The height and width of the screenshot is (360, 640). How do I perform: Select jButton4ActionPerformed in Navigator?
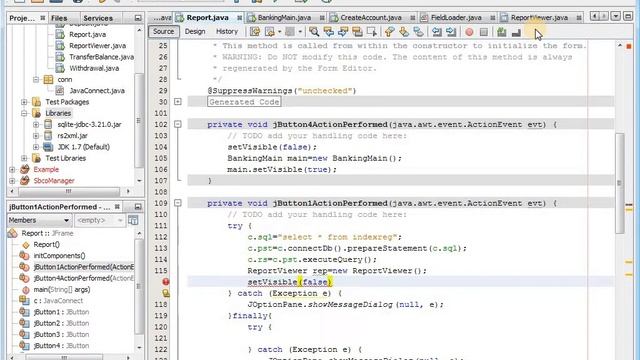pyautogui.click(x=83, y=278)
